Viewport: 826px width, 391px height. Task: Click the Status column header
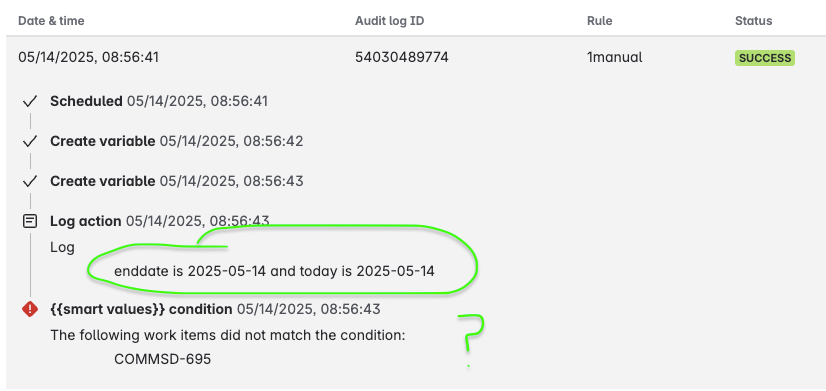(753, 21)
